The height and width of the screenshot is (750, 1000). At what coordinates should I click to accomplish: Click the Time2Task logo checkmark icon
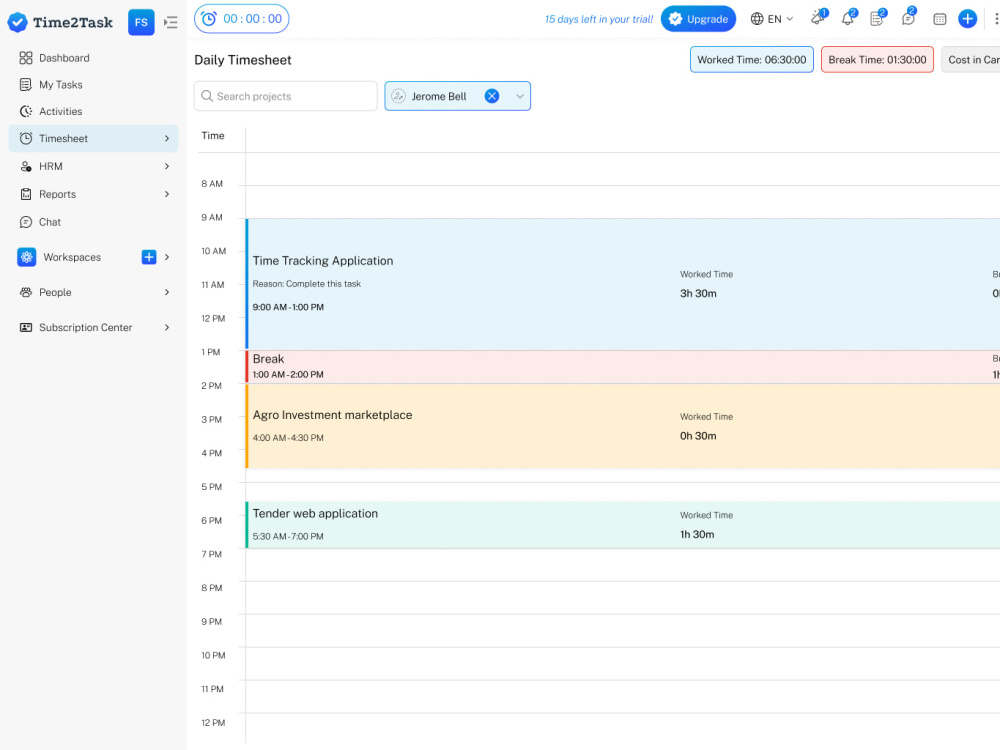click(x=17, y=22)
